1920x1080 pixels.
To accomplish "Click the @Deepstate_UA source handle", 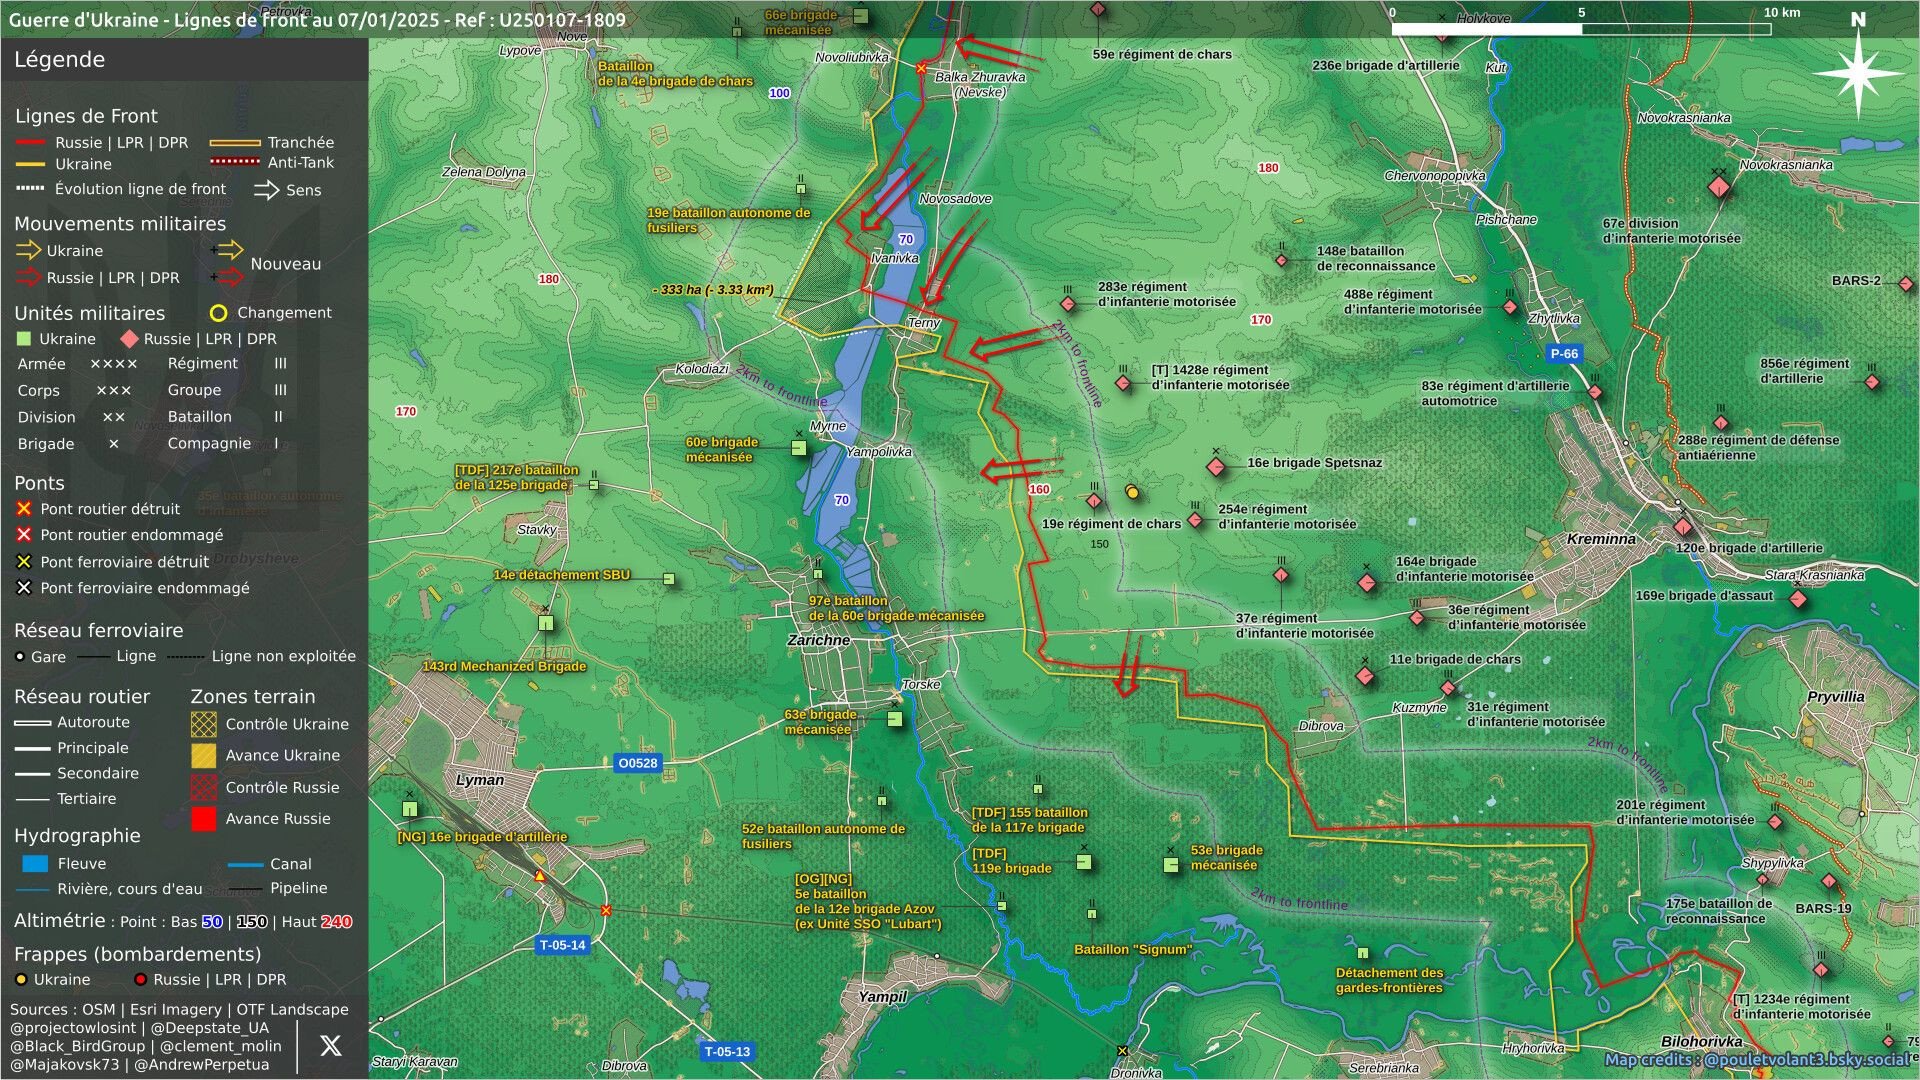I will [x=210, y=1028].
